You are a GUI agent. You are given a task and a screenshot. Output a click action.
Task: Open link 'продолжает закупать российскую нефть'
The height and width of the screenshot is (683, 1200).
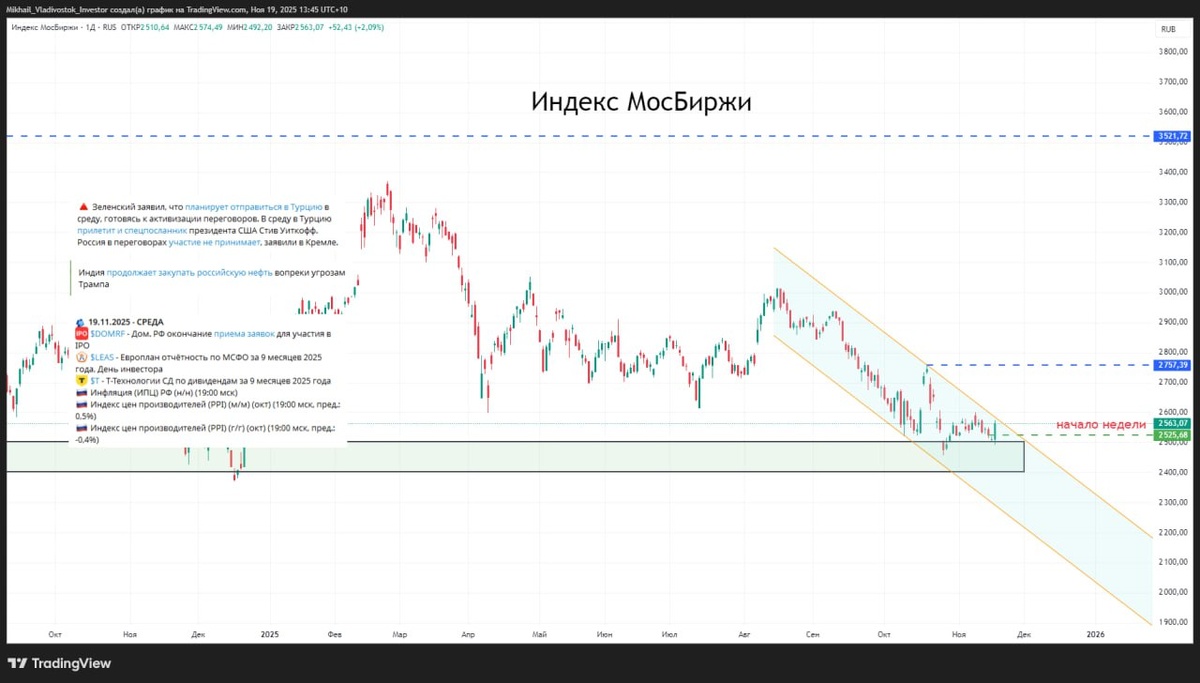coord(189,273)
